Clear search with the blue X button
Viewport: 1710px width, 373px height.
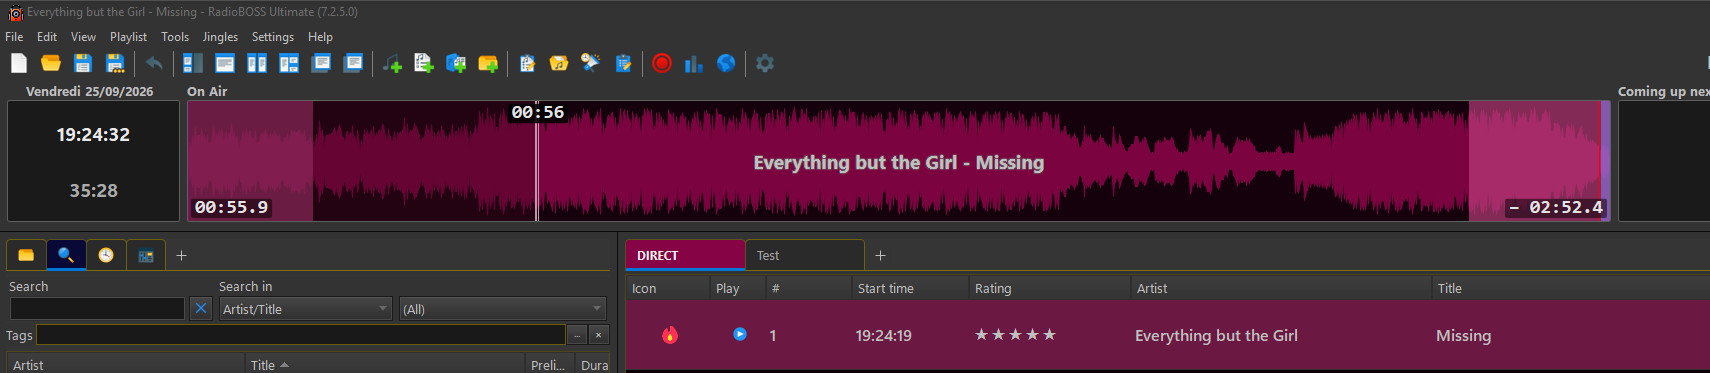(201, 308)
